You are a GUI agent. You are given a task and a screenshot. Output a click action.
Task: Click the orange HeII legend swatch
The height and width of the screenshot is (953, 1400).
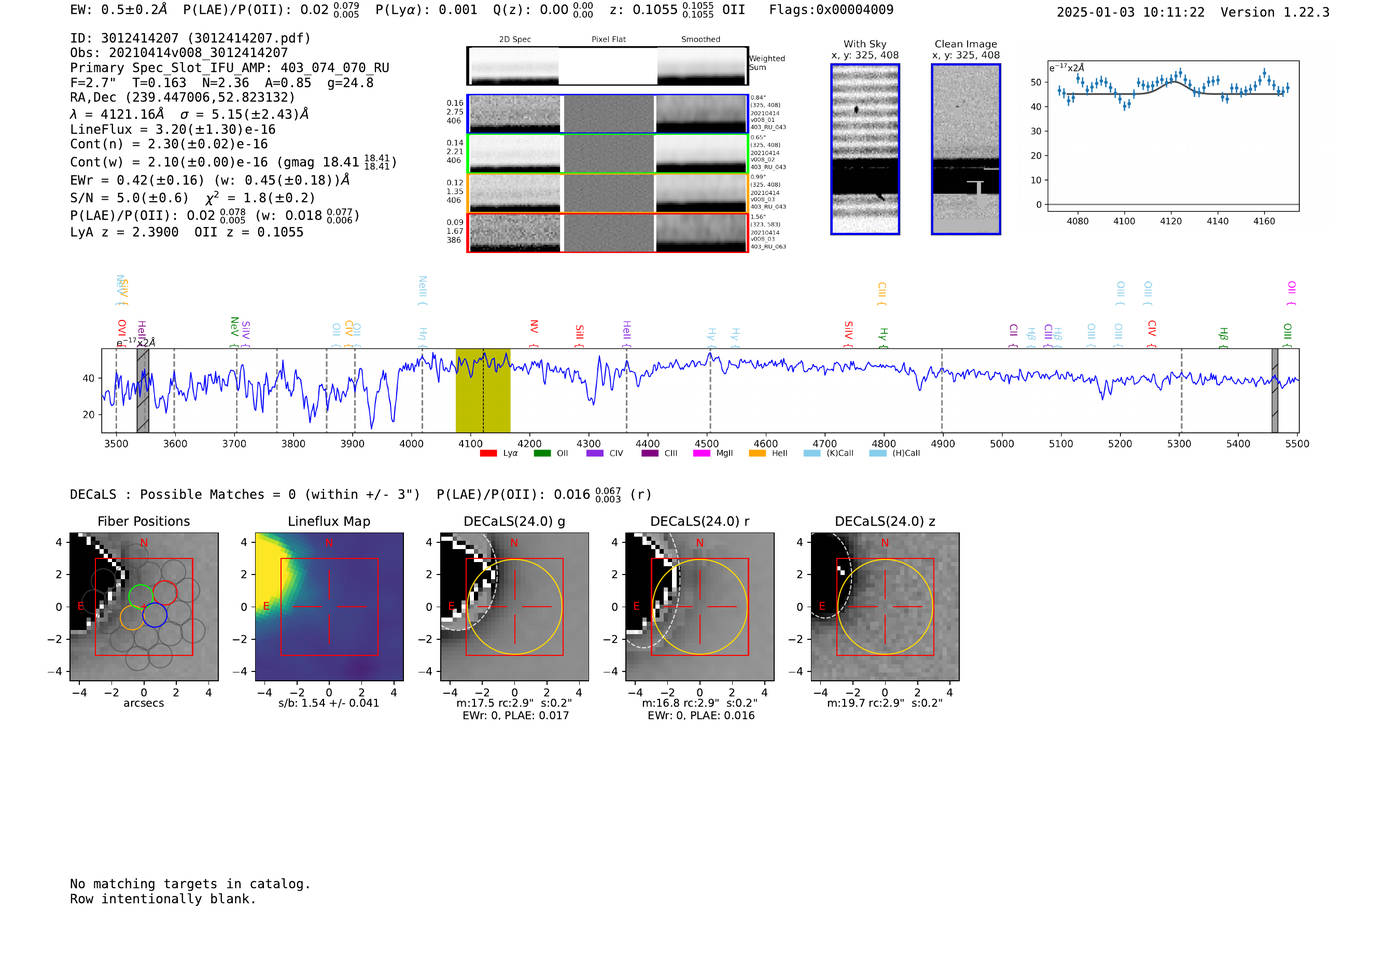(x=757, y=453)
